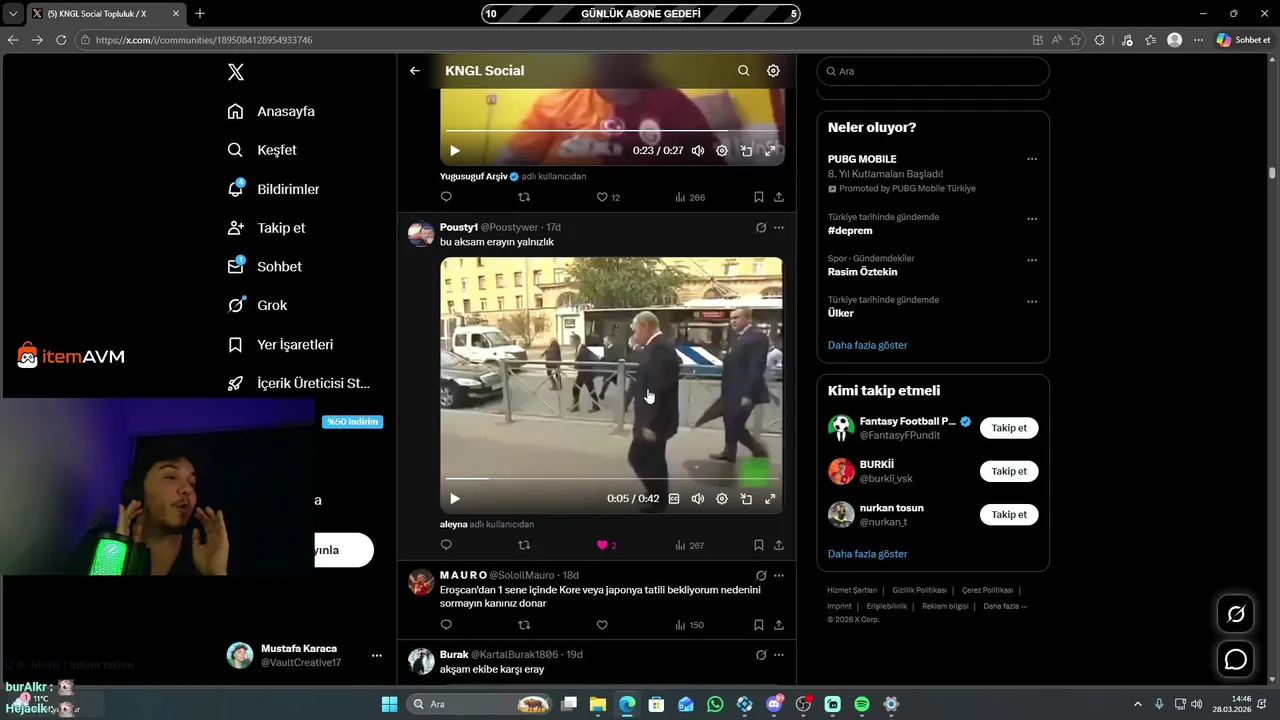Open more options for Ülker trend
Screen dimensions: 1280x720
pyautogui.click(x=1032, y=301)
